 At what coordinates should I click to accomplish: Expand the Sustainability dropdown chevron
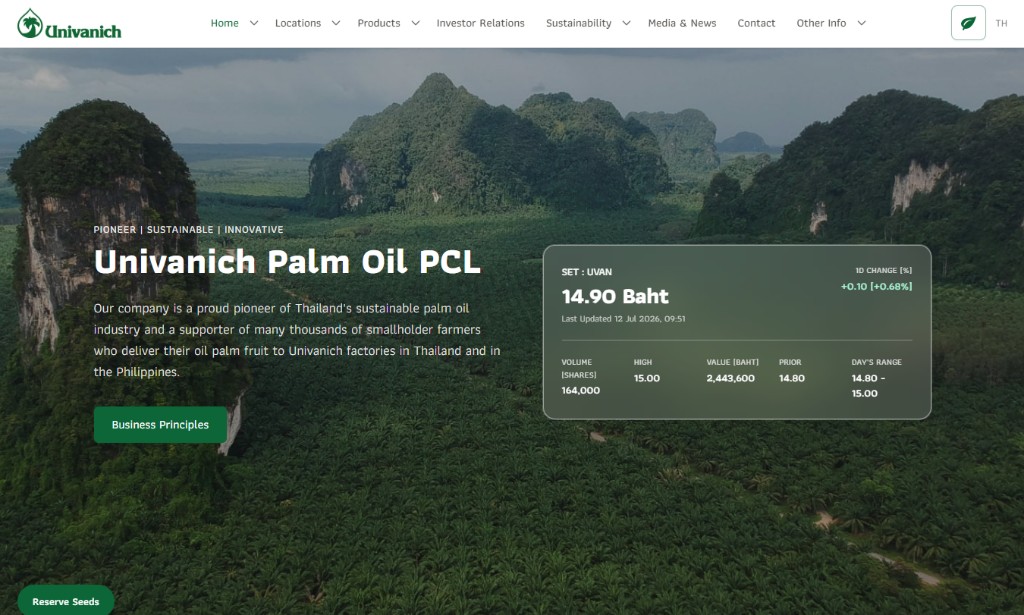626,24
